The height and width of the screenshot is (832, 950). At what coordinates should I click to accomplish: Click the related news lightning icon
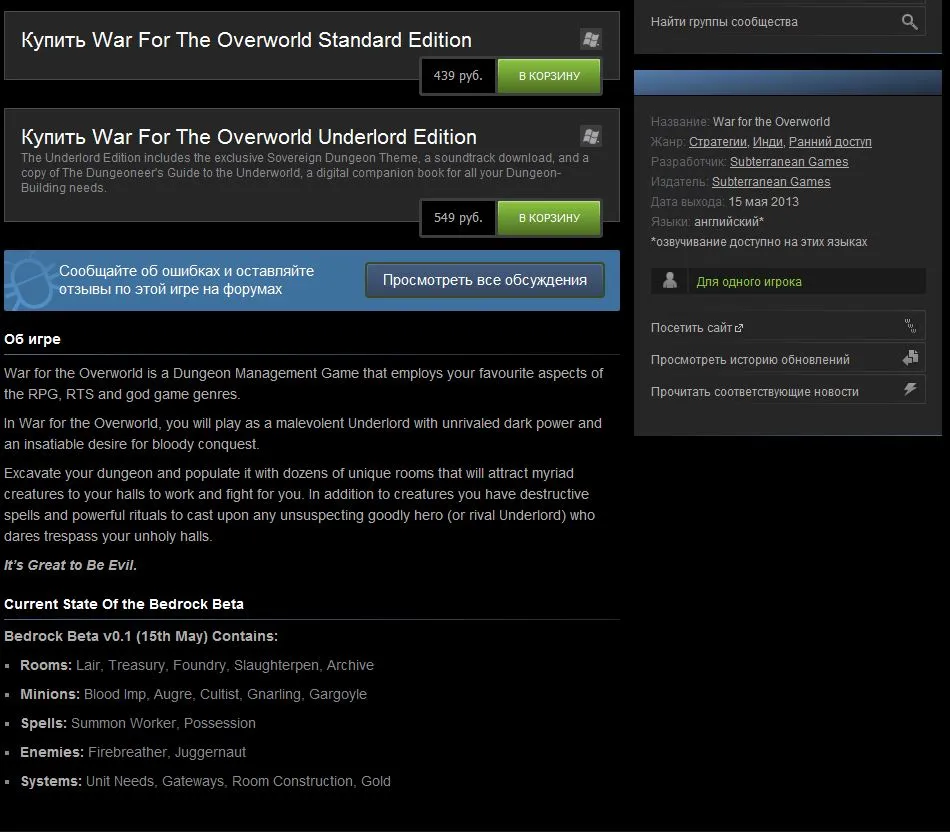click(910, 389)
